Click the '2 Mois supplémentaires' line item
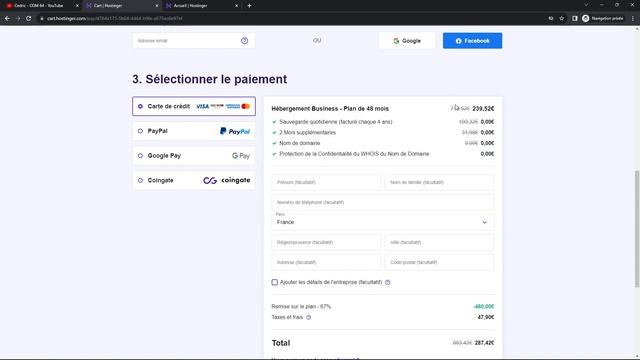 click(307, 132)
